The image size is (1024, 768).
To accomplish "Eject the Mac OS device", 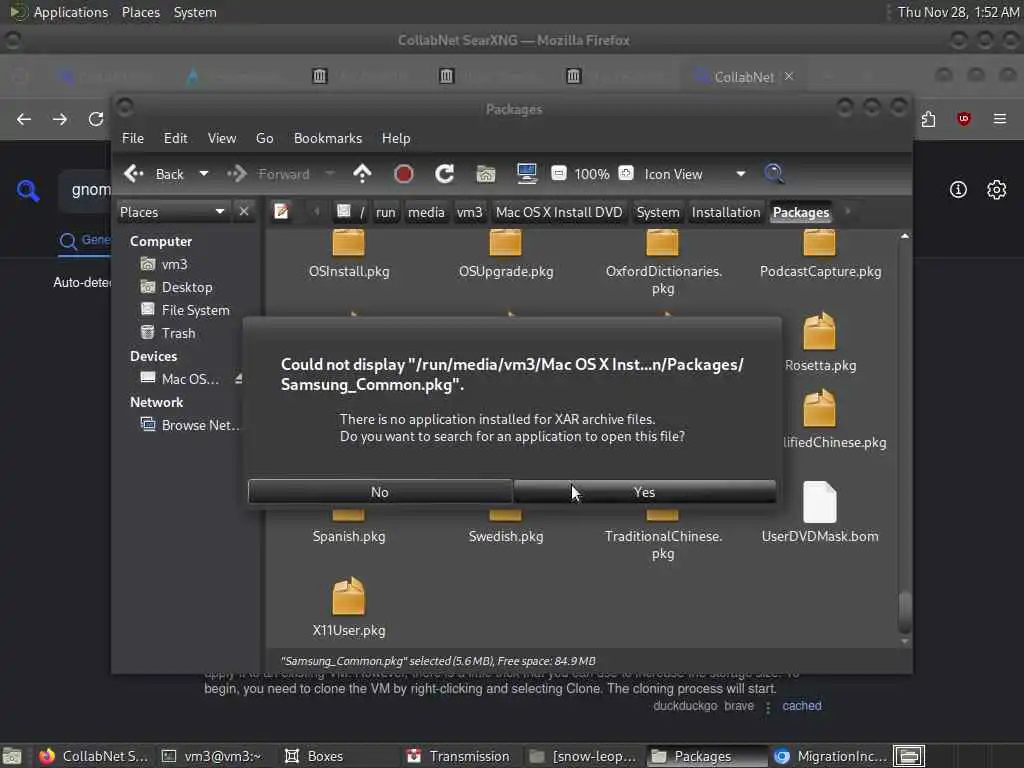I will coord(238,379).
